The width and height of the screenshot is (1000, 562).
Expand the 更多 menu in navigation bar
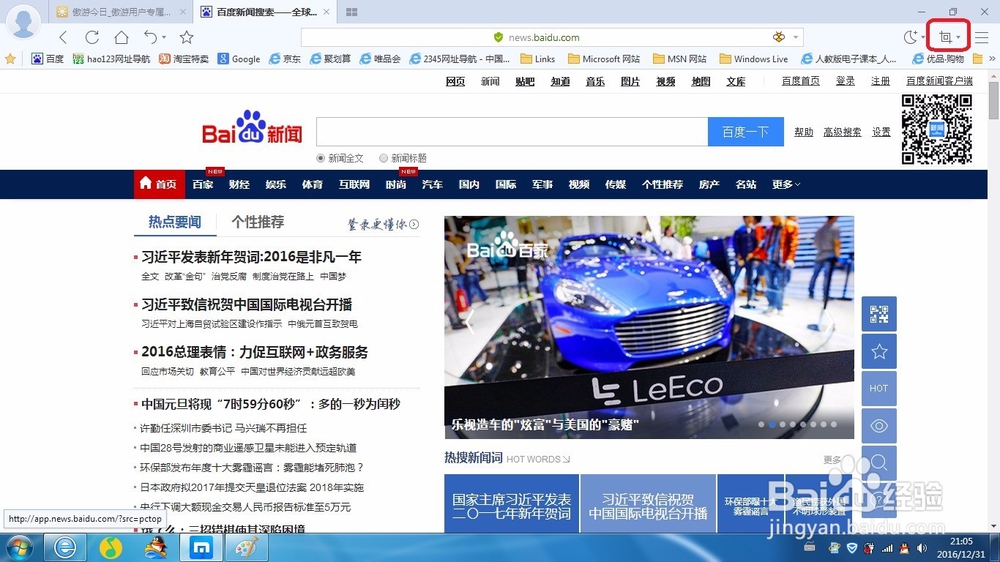coord(786,184)
